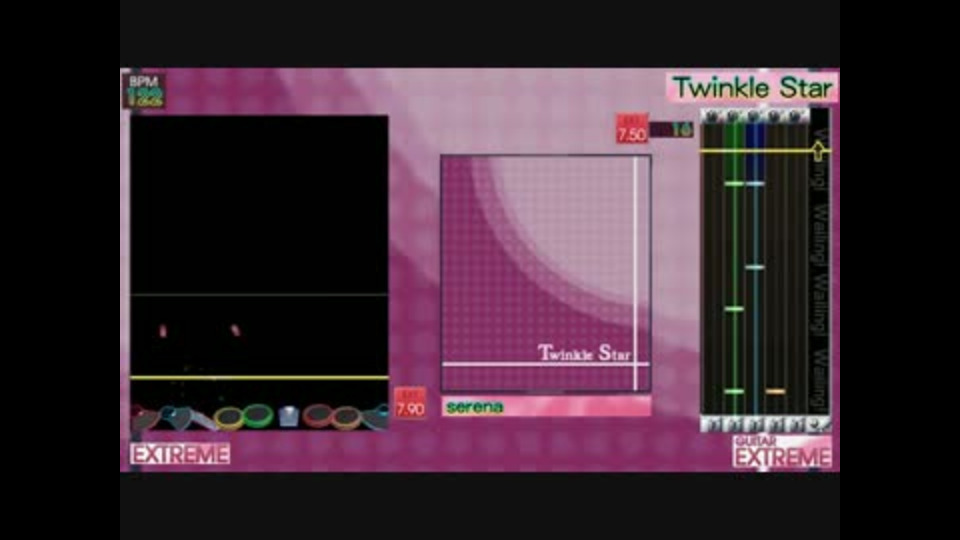Hit the orange-rimmed drum pad
This screenshot has height=540, width=960.
point(347,418)
